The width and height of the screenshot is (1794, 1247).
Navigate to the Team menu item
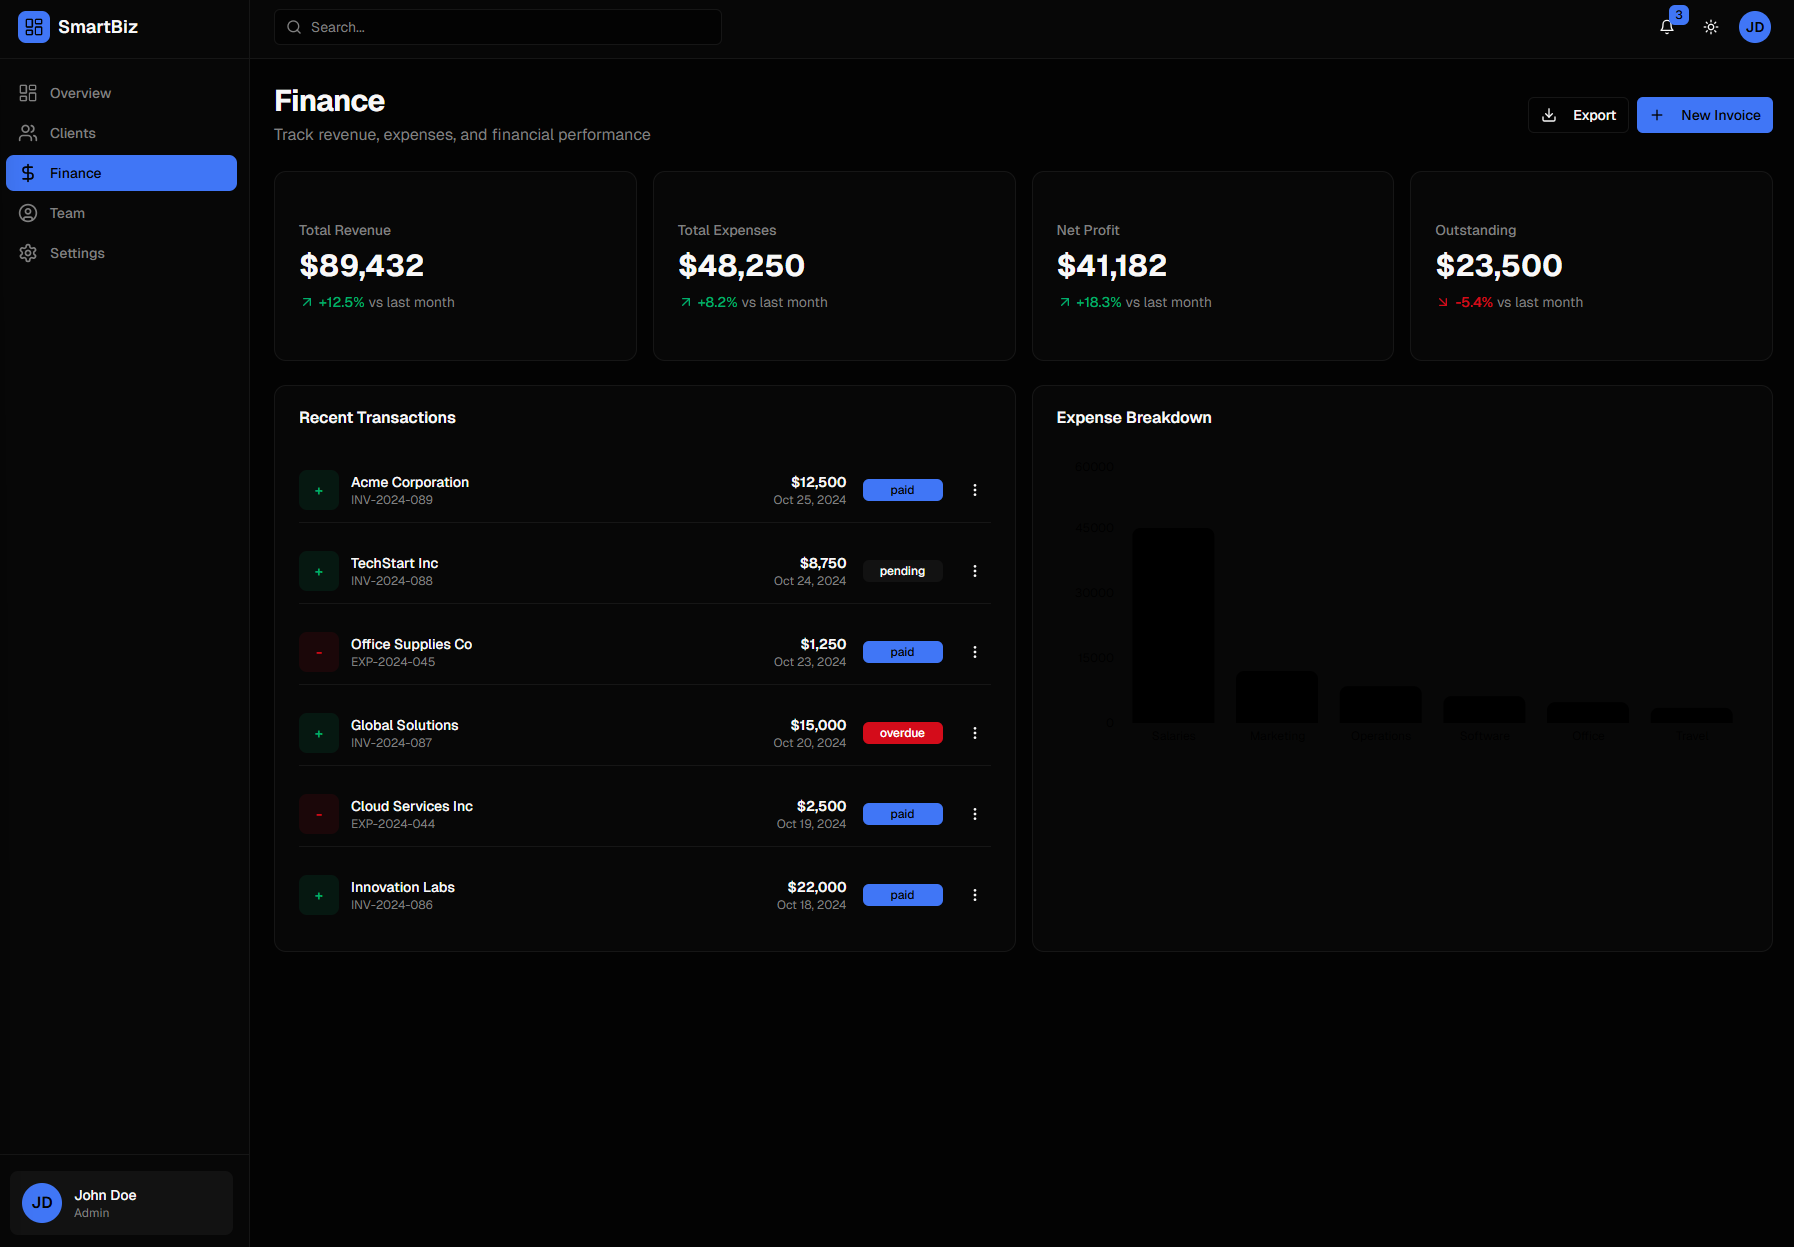pyautogui.click(x=67, y=212)
